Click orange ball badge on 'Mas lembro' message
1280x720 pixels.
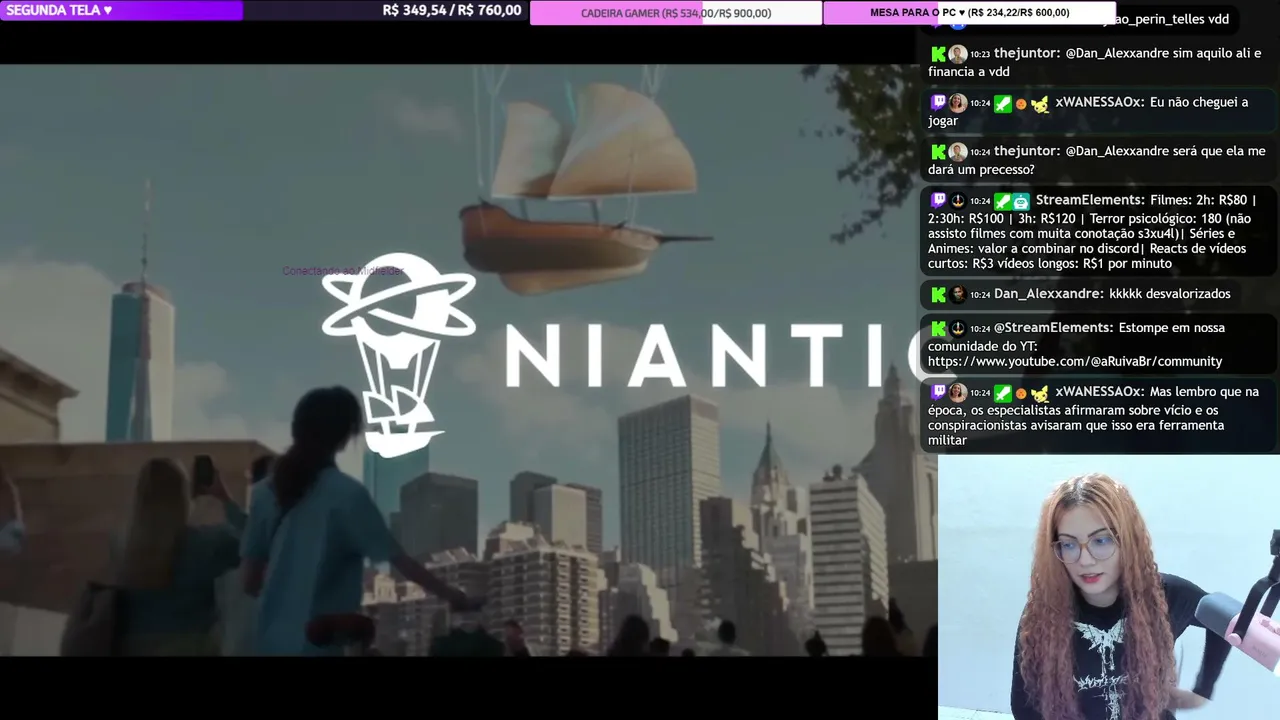coord(1021,394)
